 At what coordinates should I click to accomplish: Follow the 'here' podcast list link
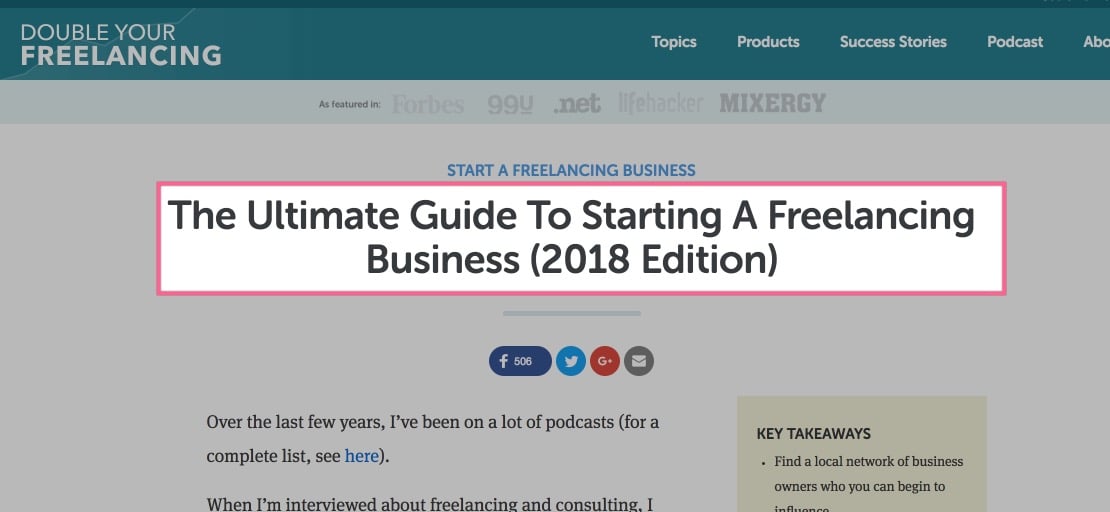[x=362, y=456]
